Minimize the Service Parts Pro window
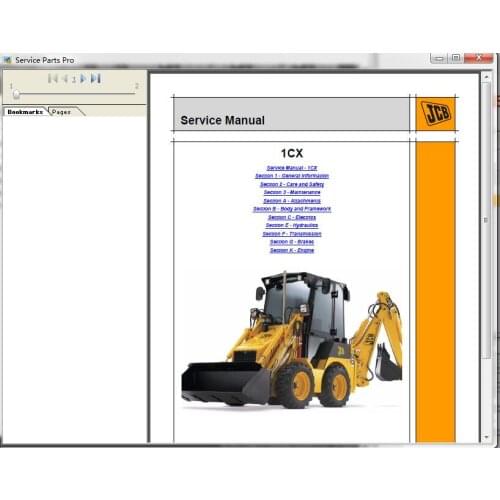 coord(439,59)
